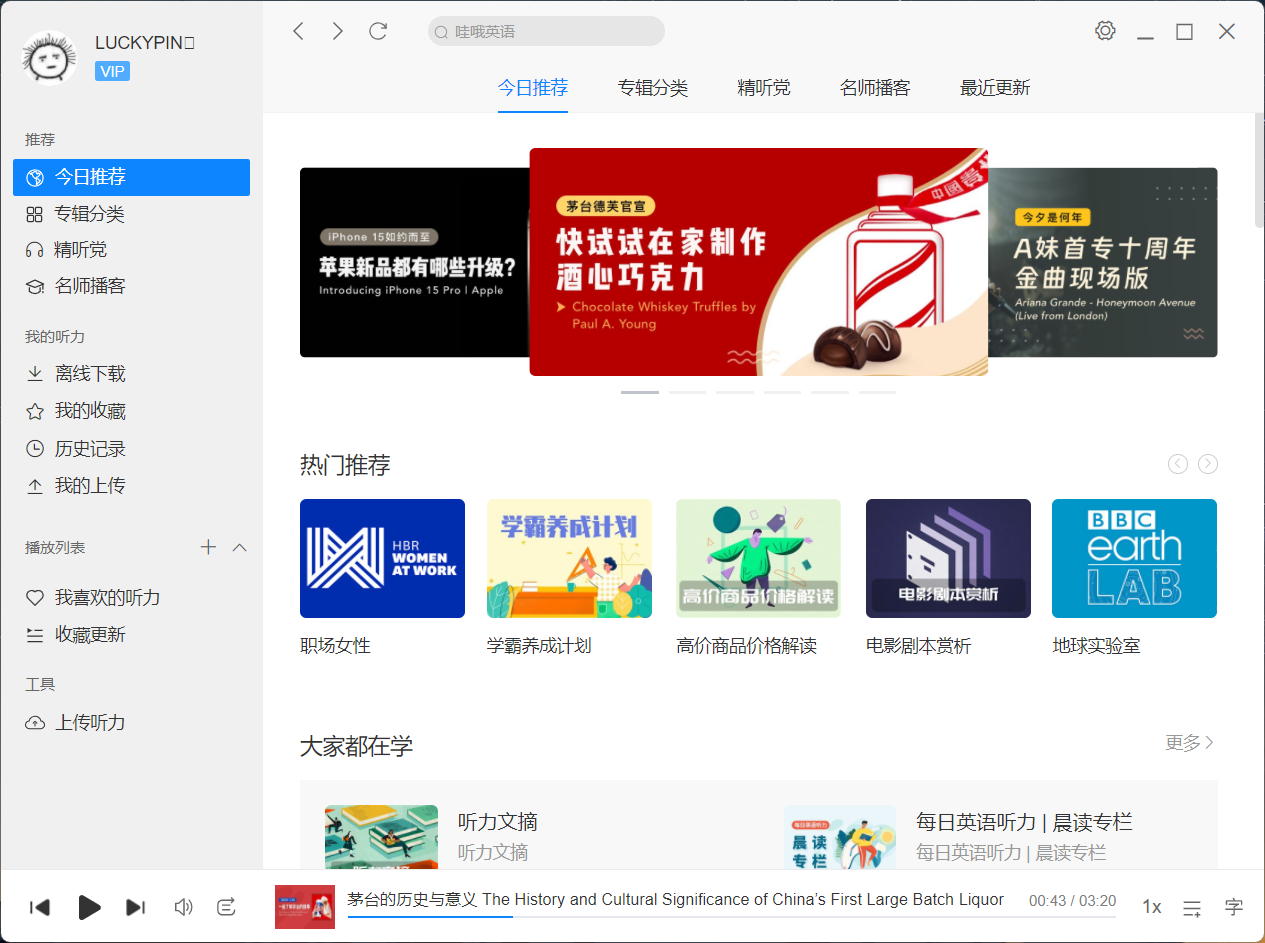Open the 听力文摘 album card

pyautogui.click(x=530, y=836)
